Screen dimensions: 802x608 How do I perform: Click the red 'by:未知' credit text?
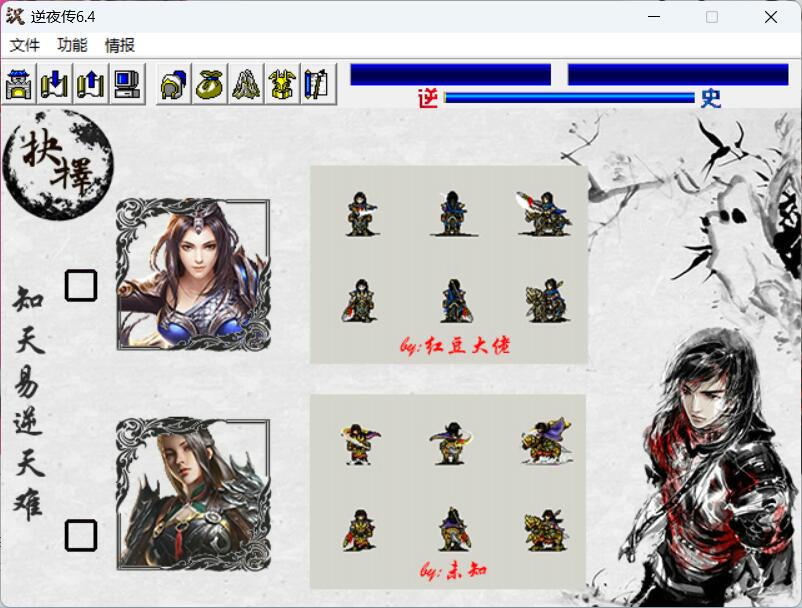[x=454, y=570]
